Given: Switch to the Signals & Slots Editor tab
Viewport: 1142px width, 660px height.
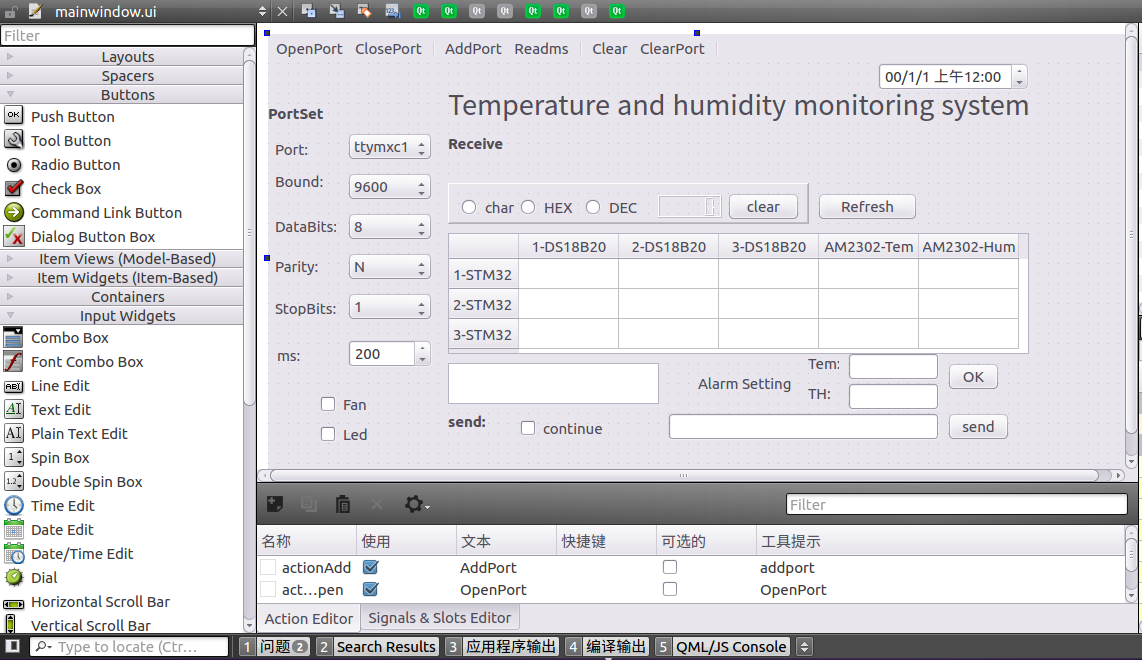Looking at the screenshot, I should pyautogui.click(x=439, y=618).
